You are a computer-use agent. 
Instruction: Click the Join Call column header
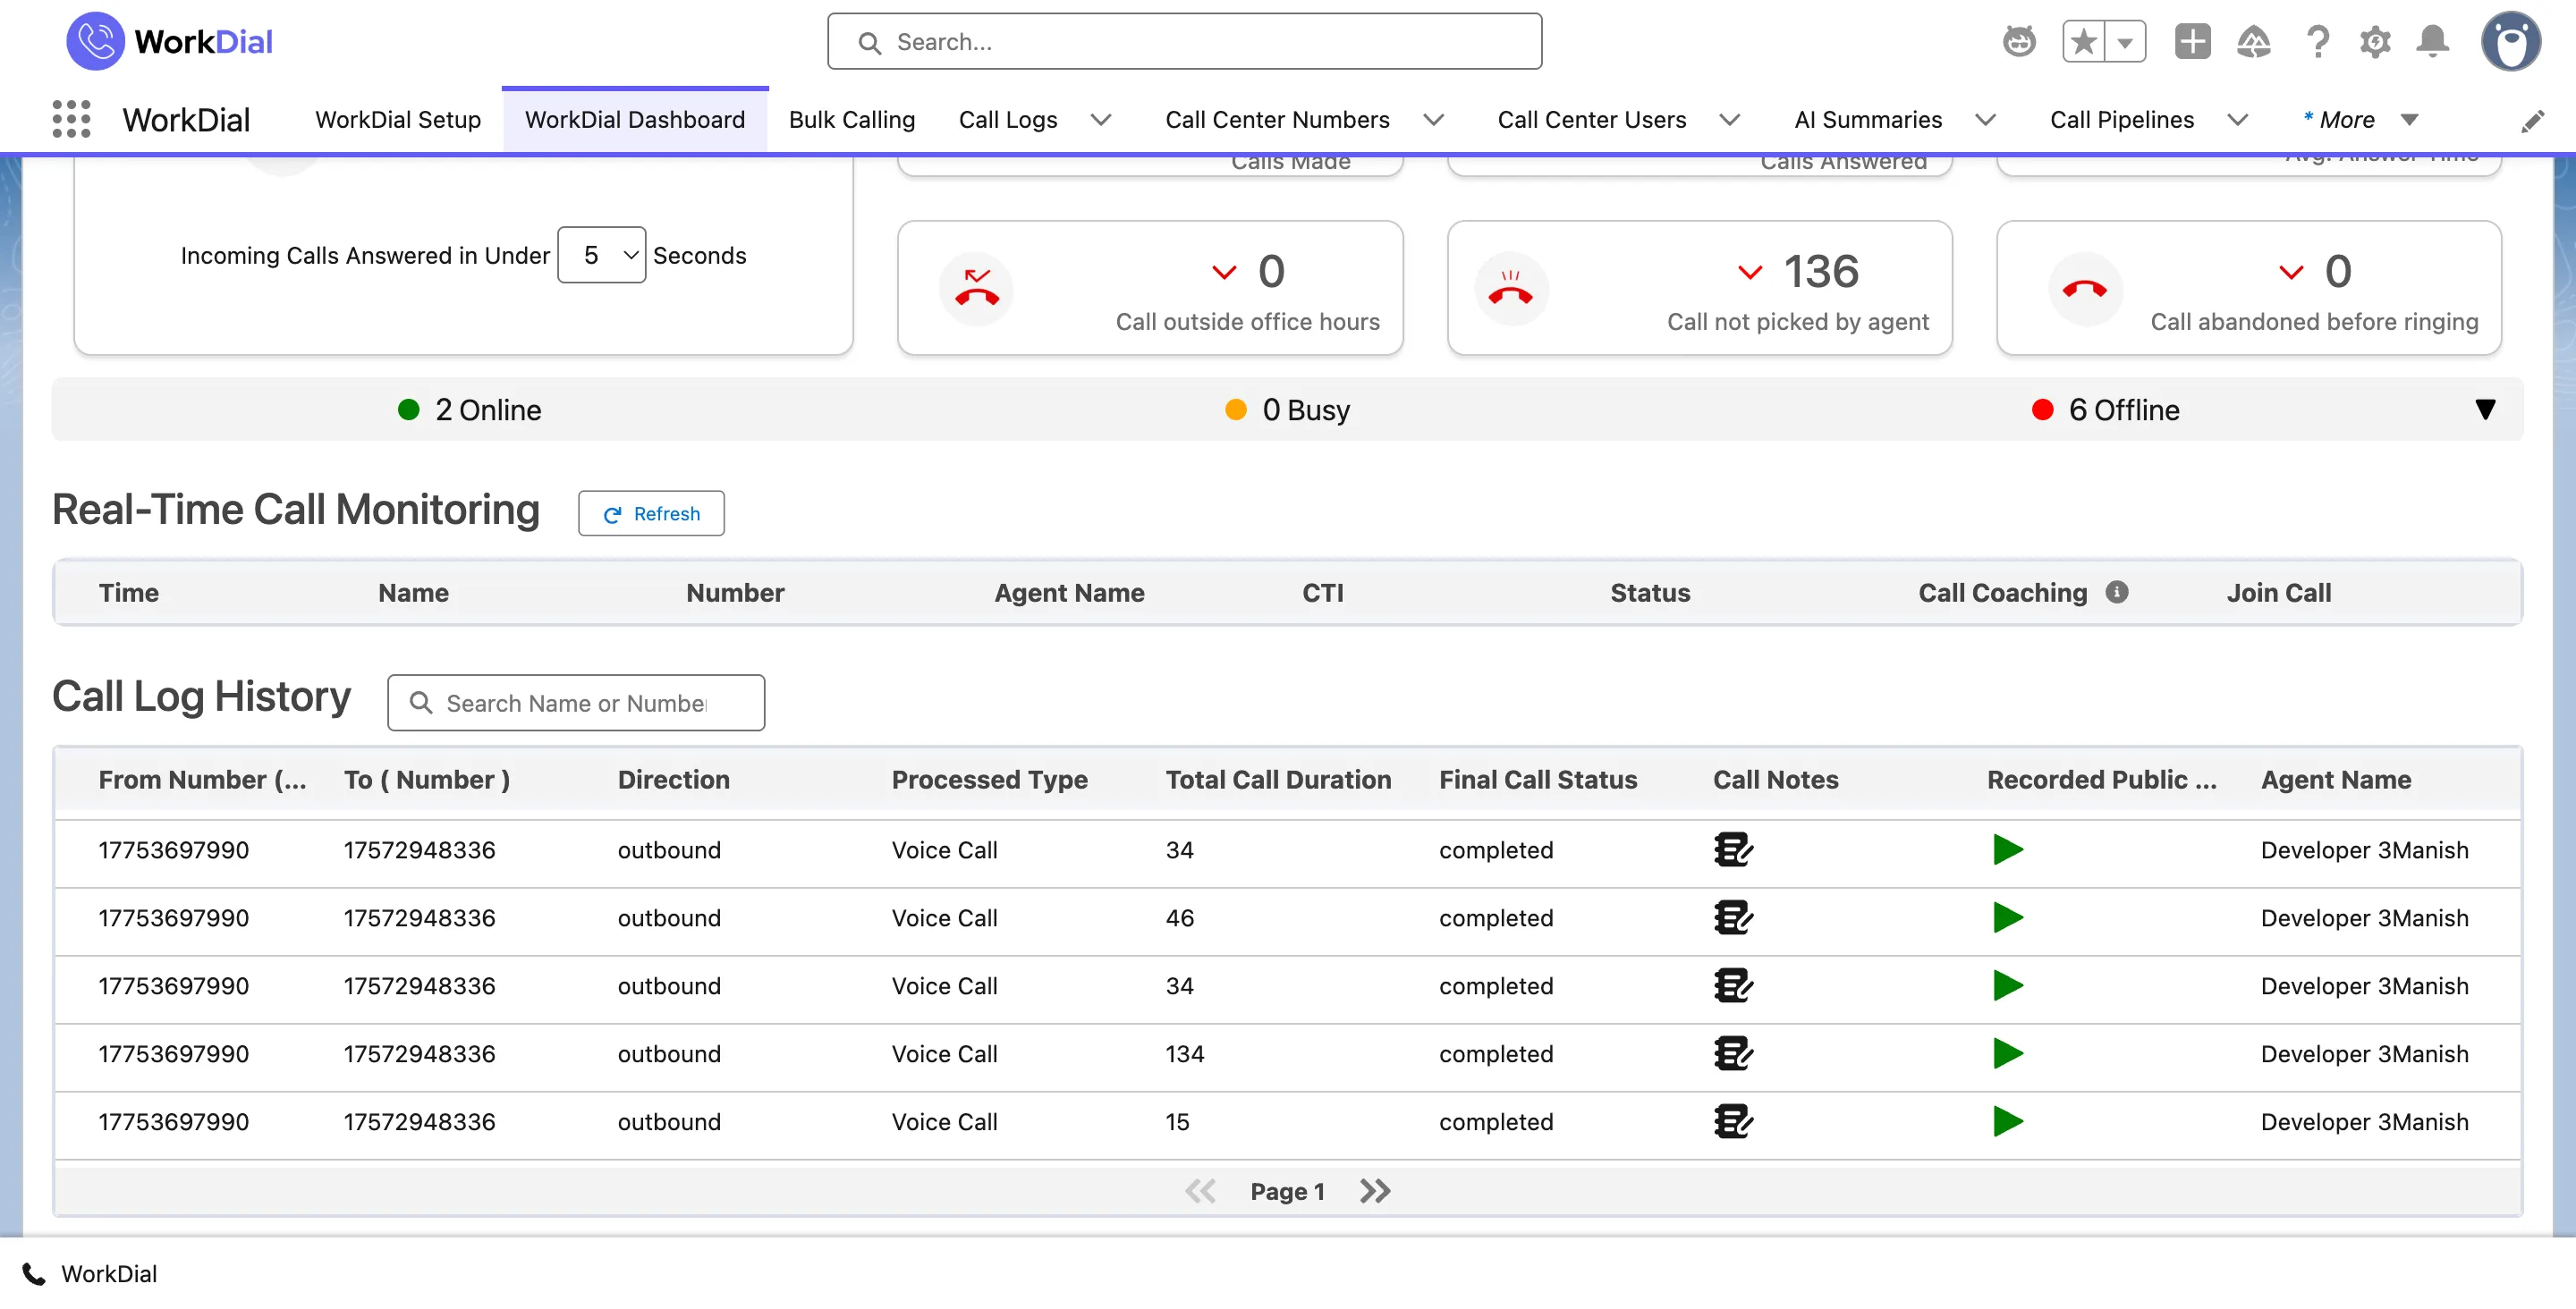pyautogui.click(x=2278, y=592)
